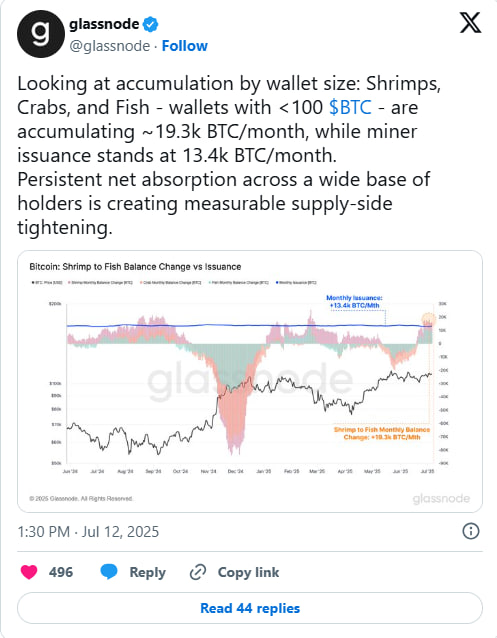Click Read 44 replies button
This screenshot has height=638, width=497.
click(x=250, y=608)
